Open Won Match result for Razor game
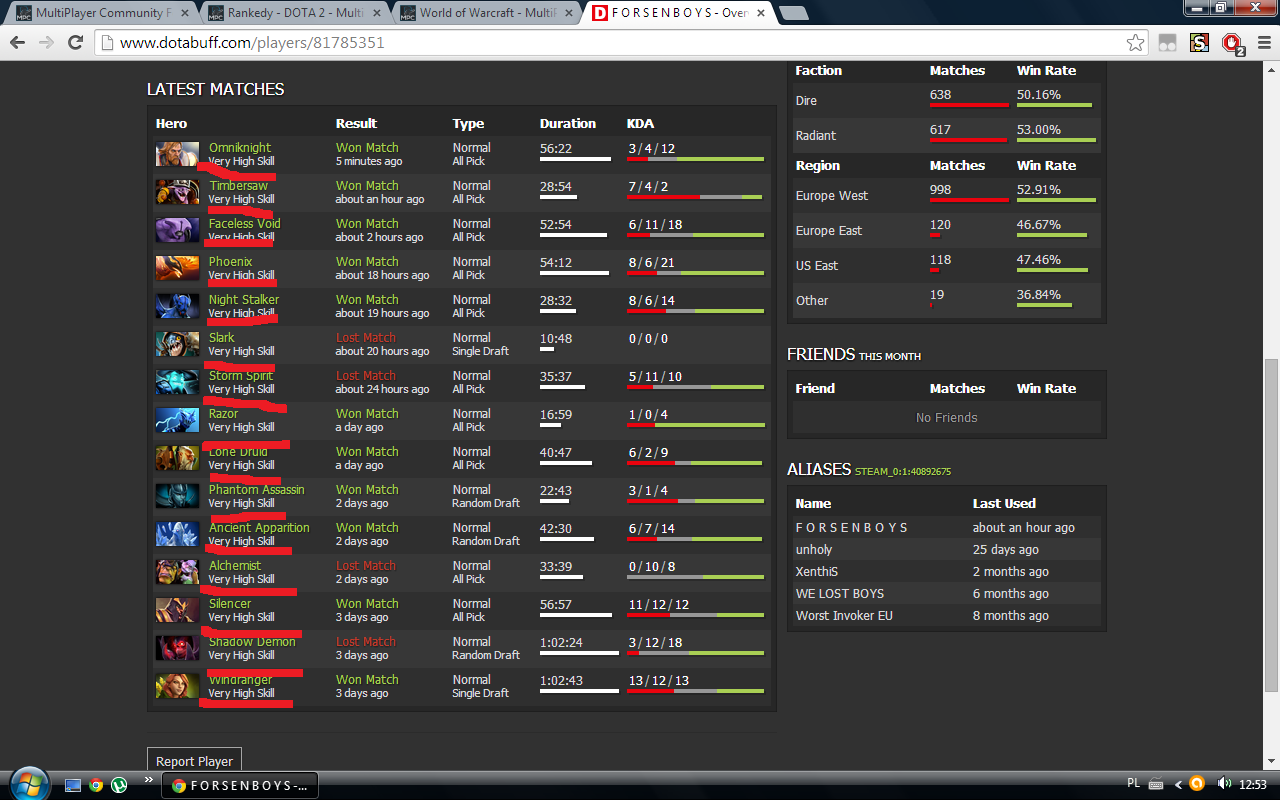Viewport: 1280px width, 800px height. click(x=367, y=414)
